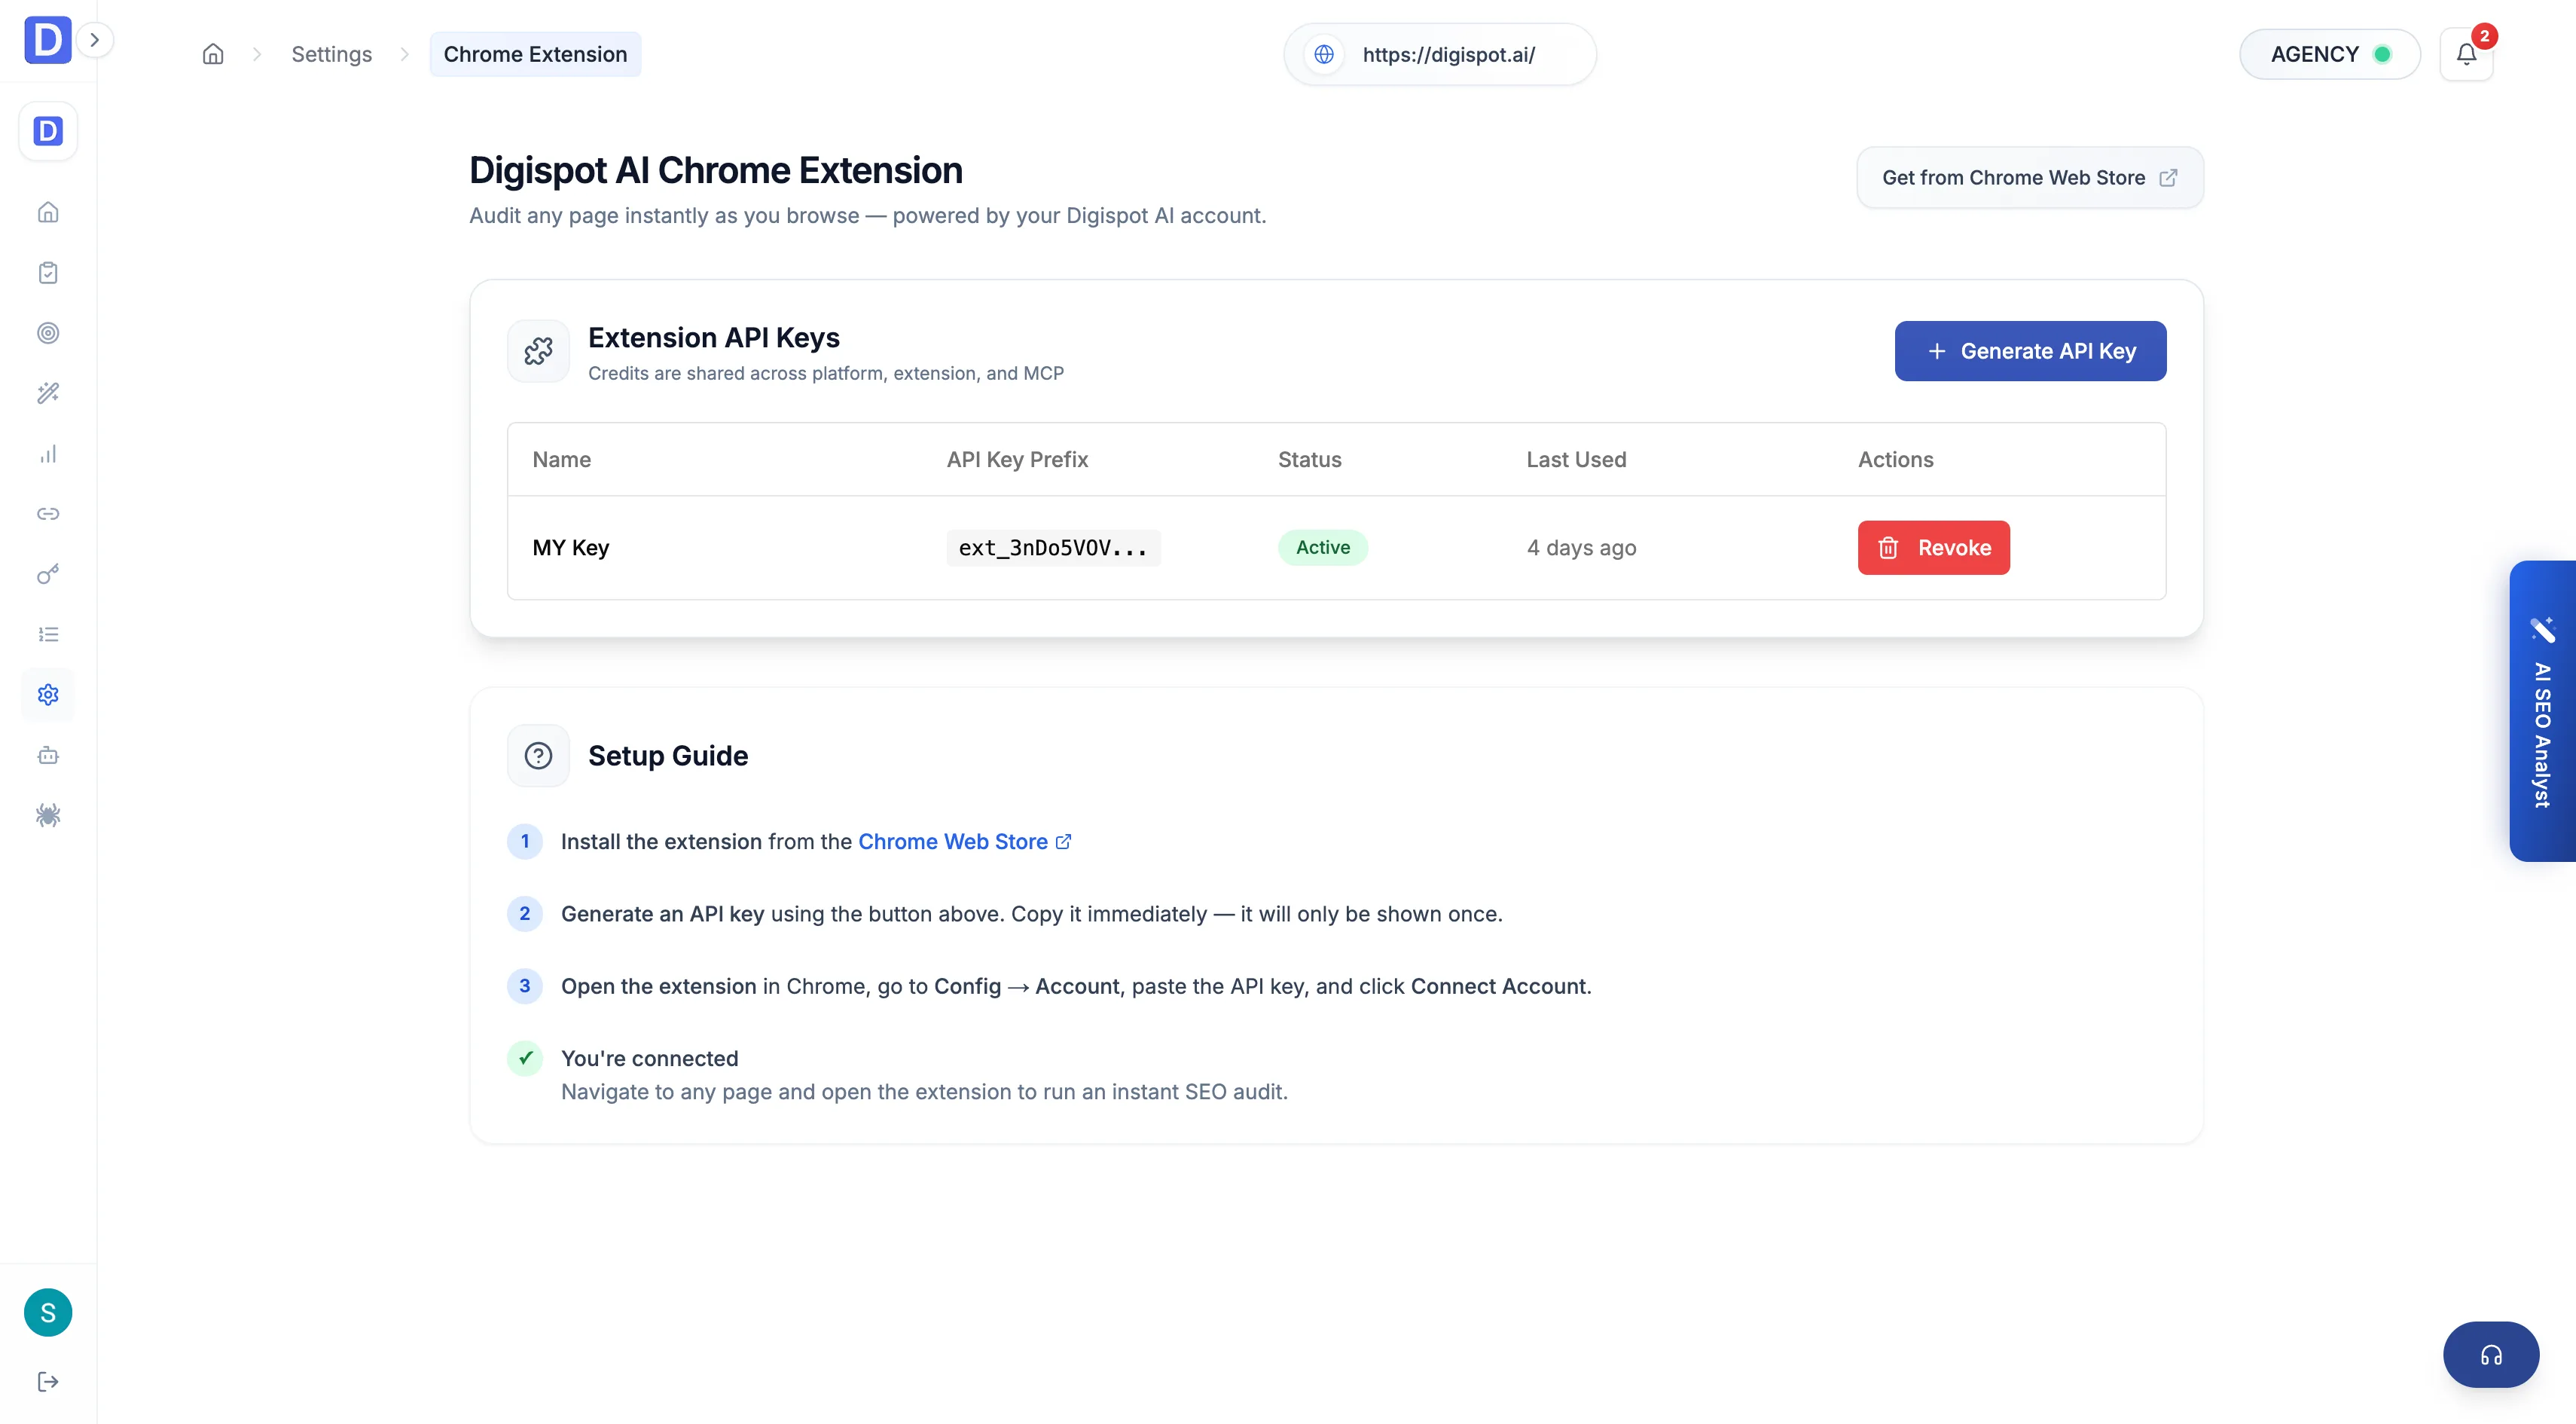Open the clipboard checklist sidebar icon
The width and height of the screenshot is (2576, 1424).
pyautogui.click(x=48, y=273)
